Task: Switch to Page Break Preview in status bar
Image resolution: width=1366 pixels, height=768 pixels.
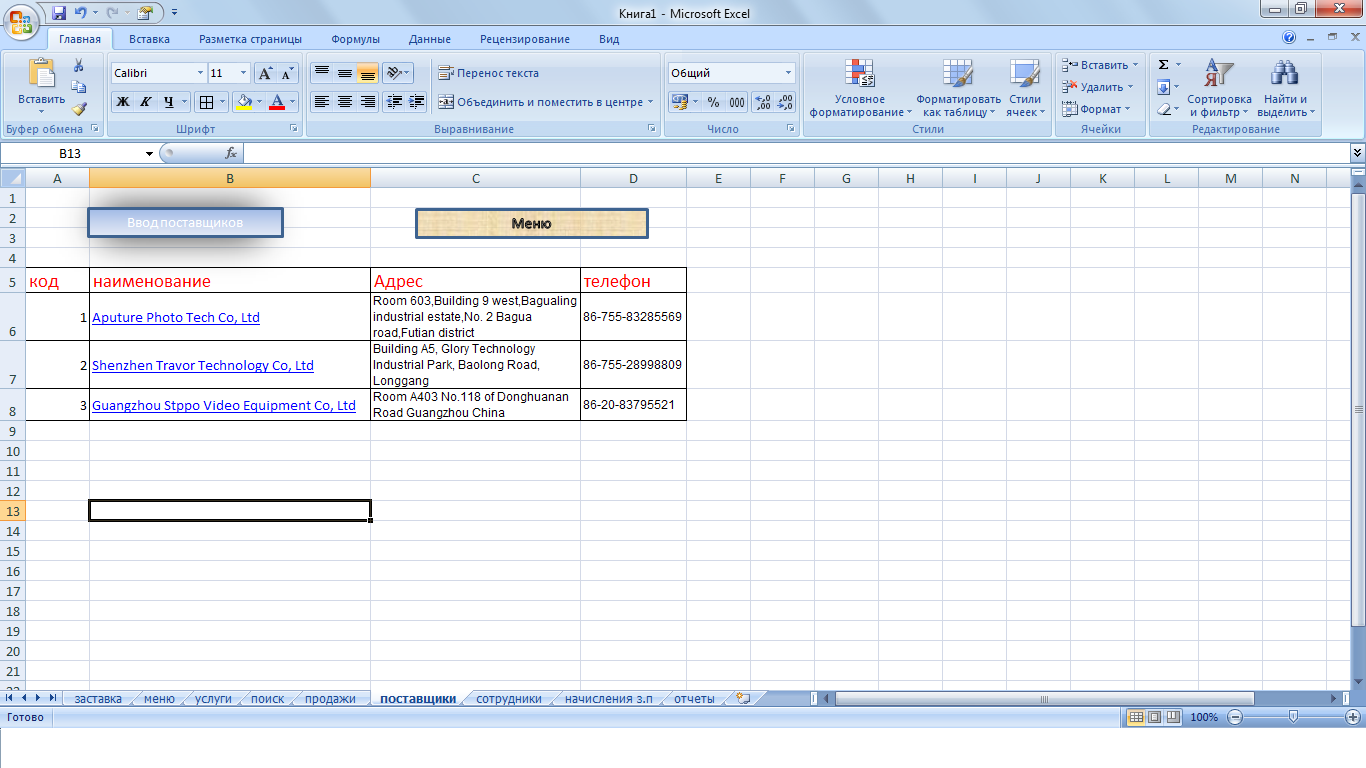Action: tap(1172, 717)
